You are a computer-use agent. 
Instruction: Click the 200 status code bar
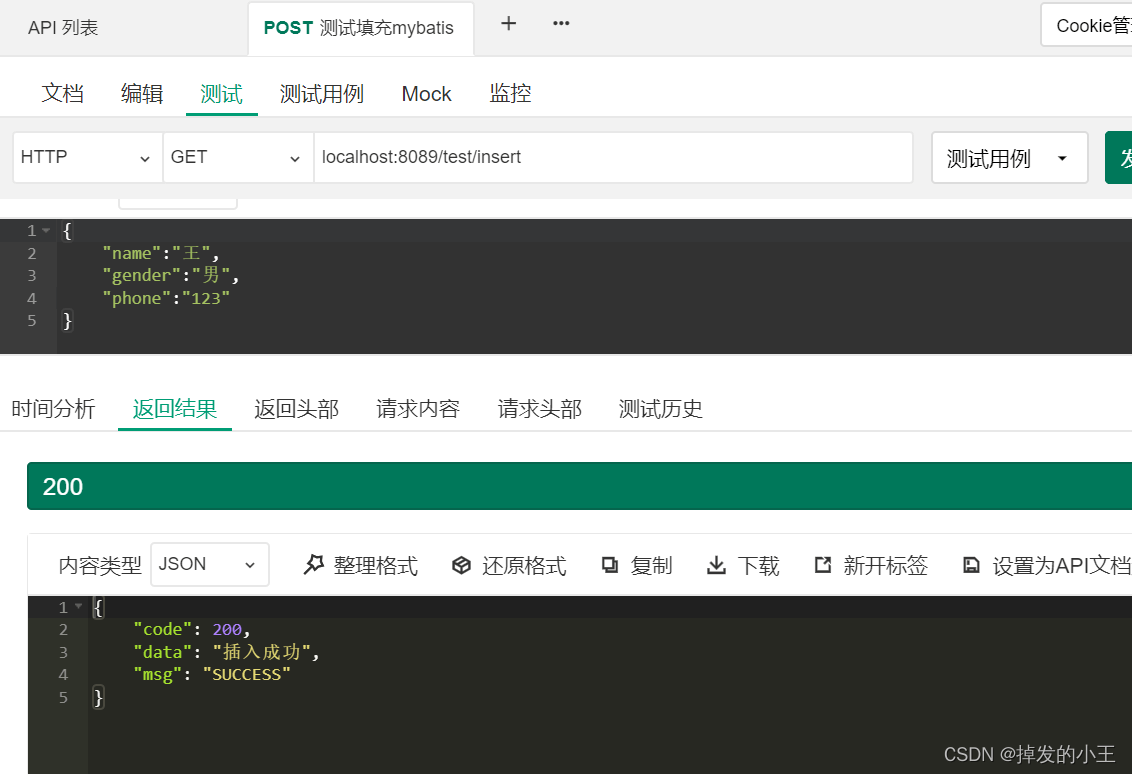(580, 486)
